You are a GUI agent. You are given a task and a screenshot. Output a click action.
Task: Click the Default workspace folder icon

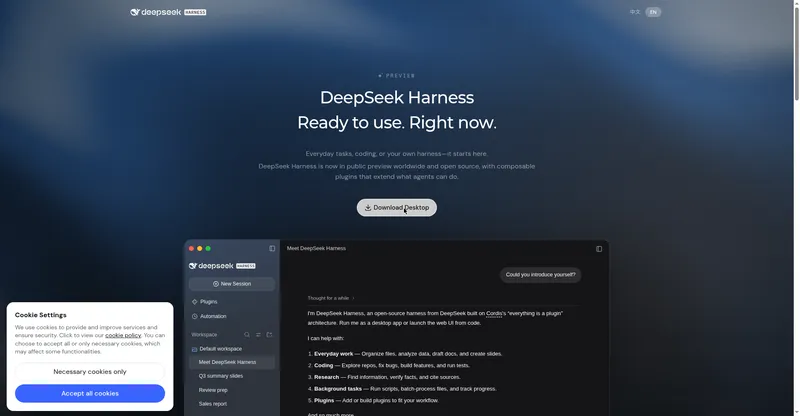(x=194, y=349)
